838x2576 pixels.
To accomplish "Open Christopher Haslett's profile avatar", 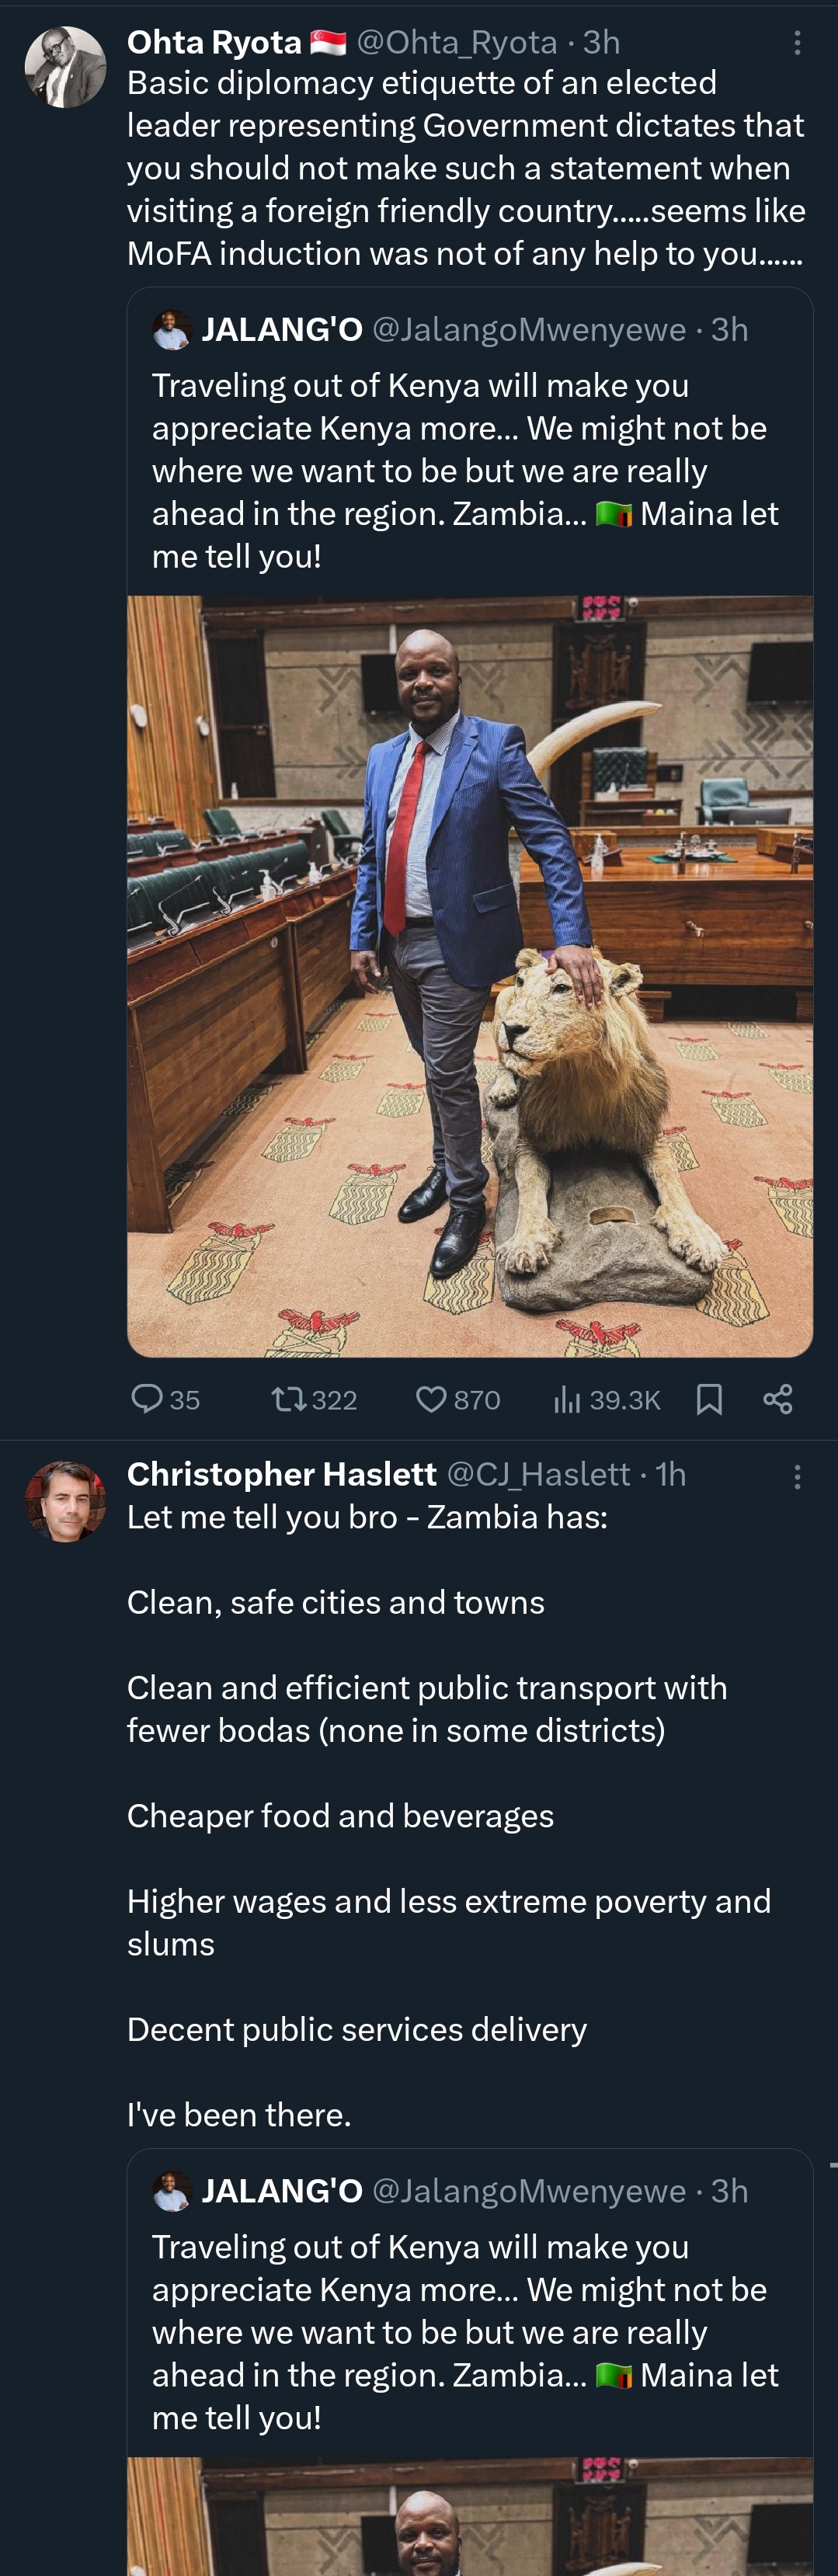I will (x=65, y=1501).
